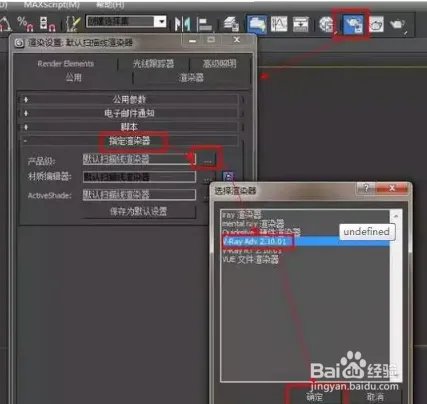
Task: Click the 产品级 renderer name field
Action: click(x=139, y=159)
